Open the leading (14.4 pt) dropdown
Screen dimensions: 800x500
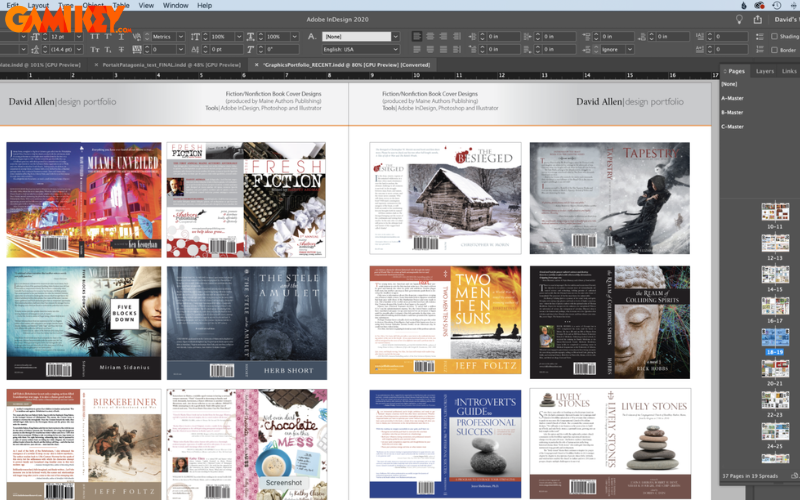click(x=79, y=49)
